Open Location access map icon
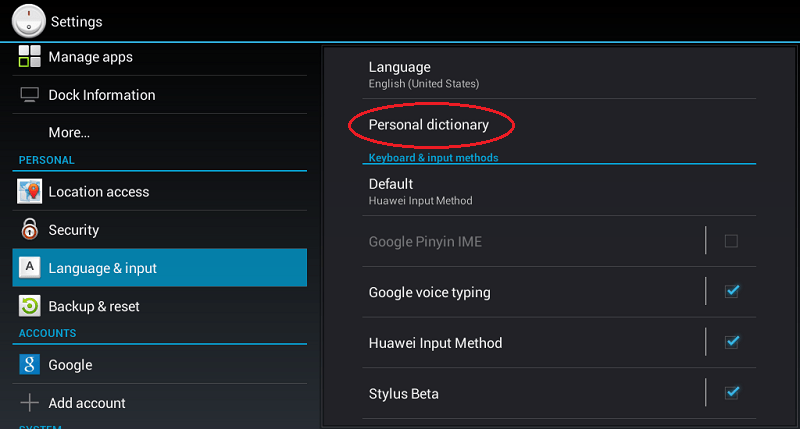This screenshot has width=800, height=429. pyautogui.click(x=30, y=191)
